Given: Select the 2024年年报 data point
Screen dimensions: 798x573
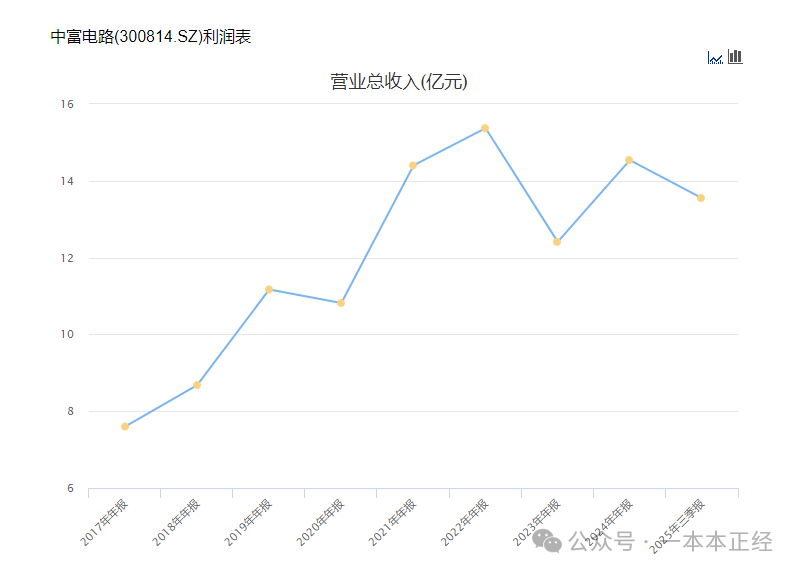Looking at the screenshot, I should click(629, 160).
